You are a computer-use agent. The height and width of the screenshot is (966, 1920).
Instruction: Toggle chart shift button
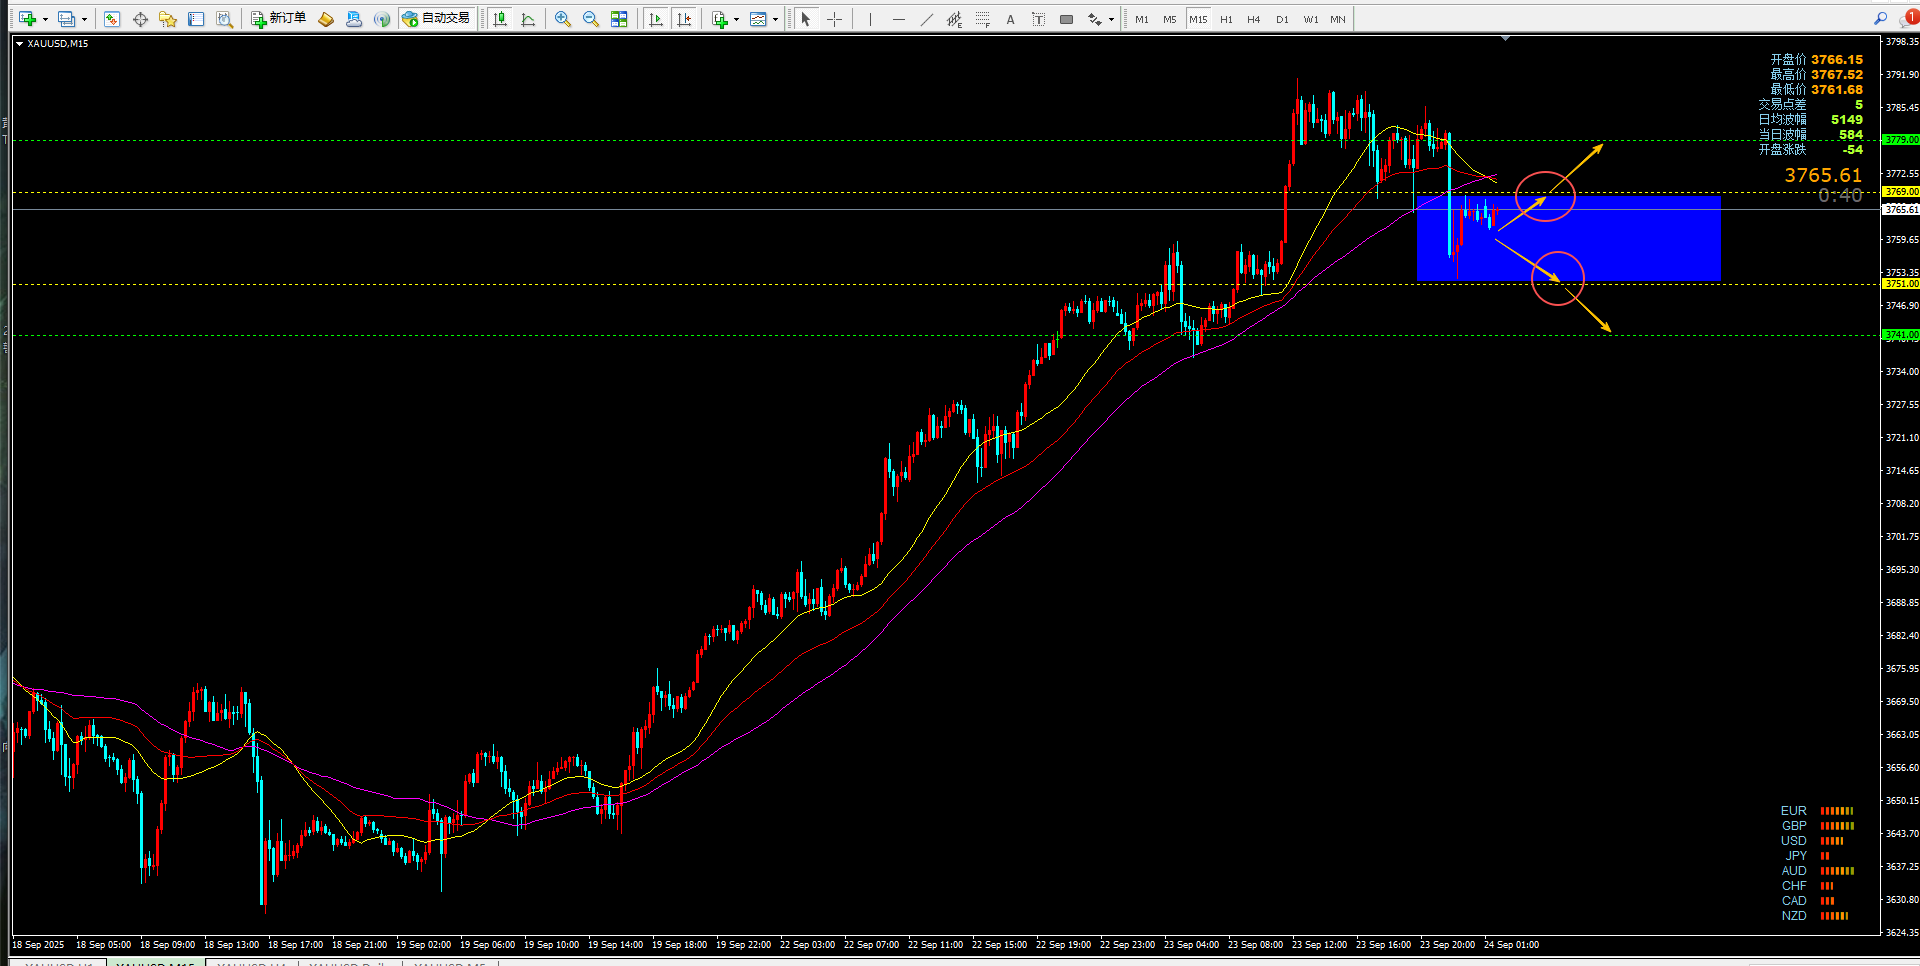(684, 19)
